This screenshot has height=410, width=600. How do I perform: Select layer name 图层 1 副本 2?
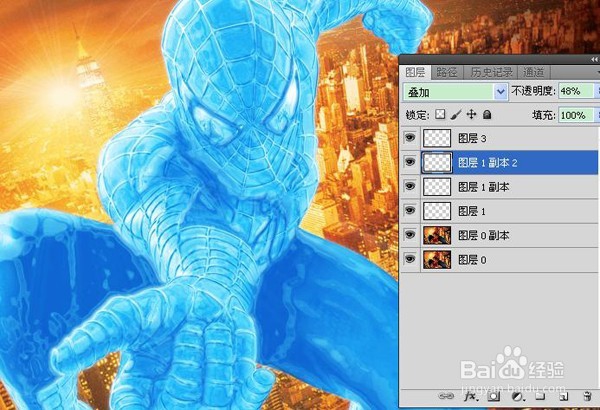(x=488, y=163)
